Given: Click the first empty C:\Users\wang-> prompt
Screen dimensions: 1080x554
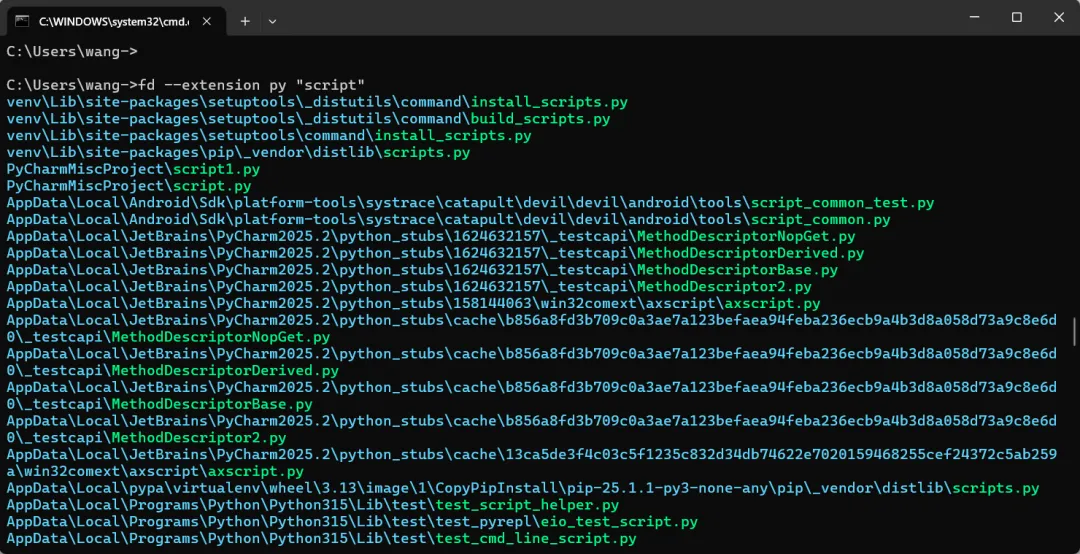Looking at the screenshot, I should coord(72,52).
